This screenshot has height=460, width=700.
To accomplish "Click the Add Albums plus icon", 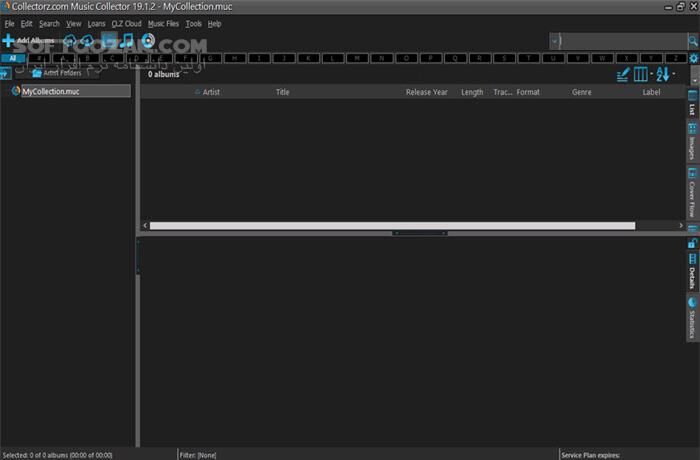I will tap(8, 41).
